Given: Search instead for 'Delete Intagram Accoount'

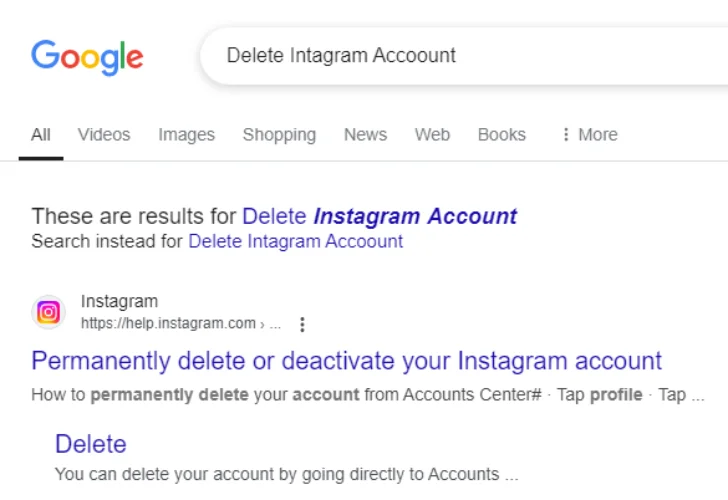Looking at the screenshot, I should tap(295, 241).
